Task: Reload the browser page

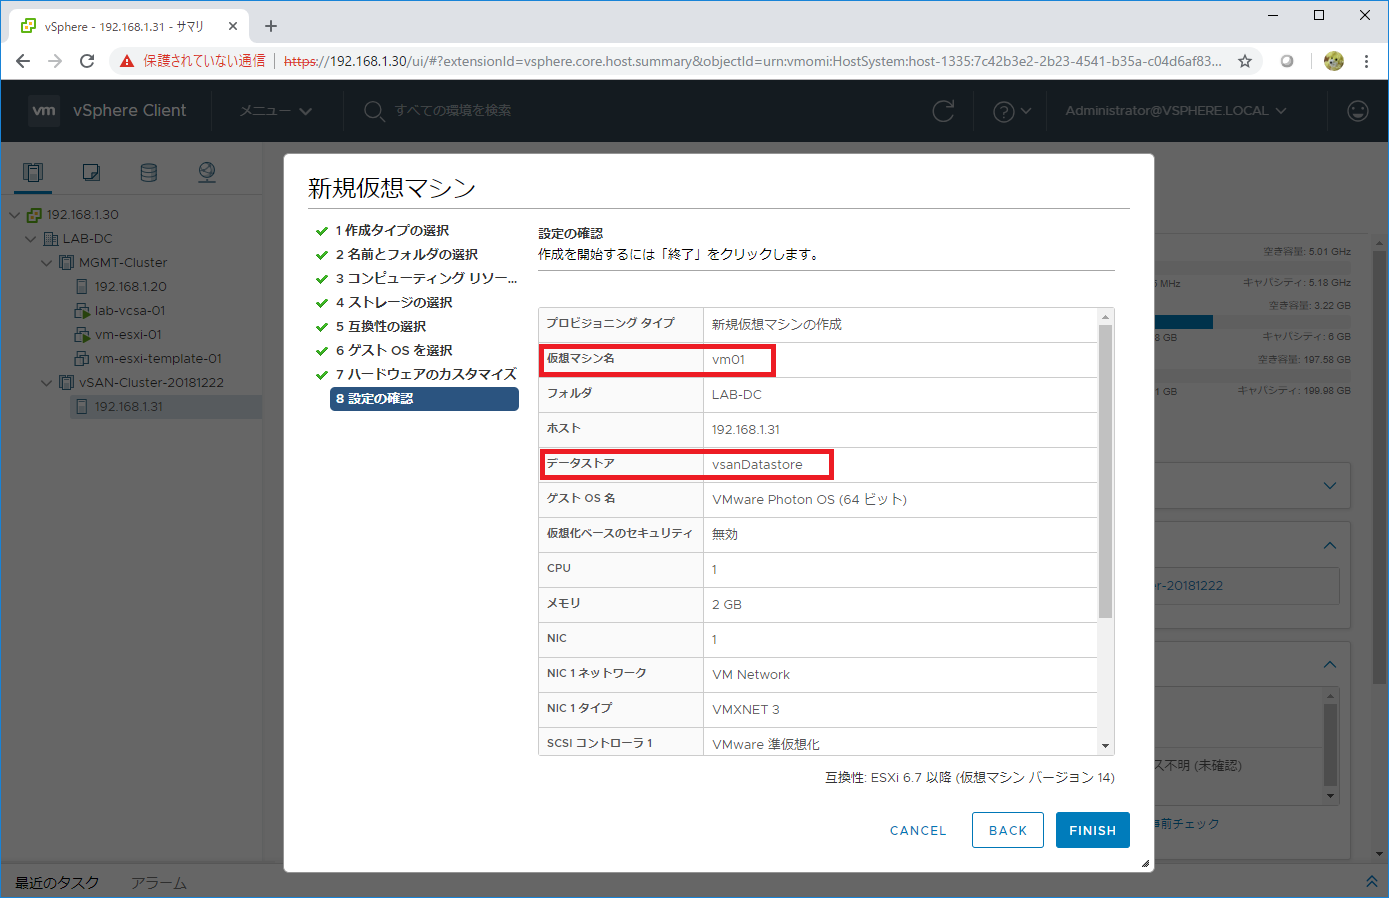Action: (87, 61)
